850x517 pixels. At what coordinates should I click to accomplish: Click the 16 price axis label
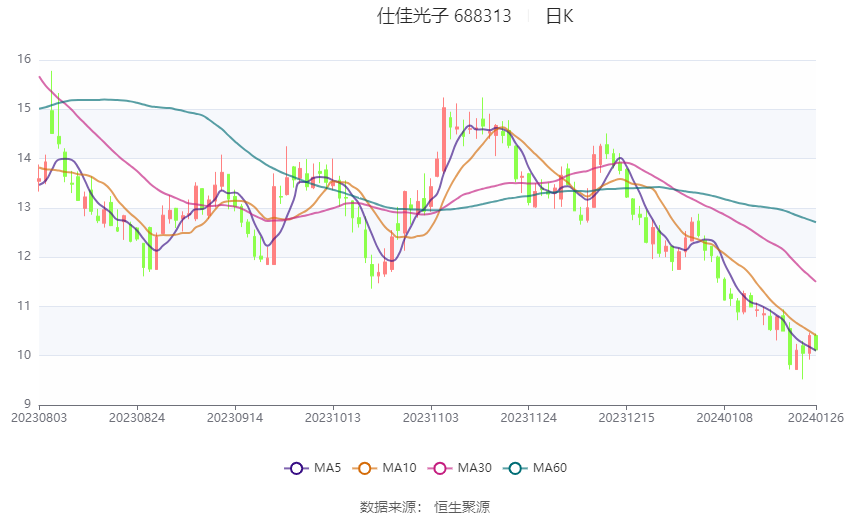pos(24,59)
